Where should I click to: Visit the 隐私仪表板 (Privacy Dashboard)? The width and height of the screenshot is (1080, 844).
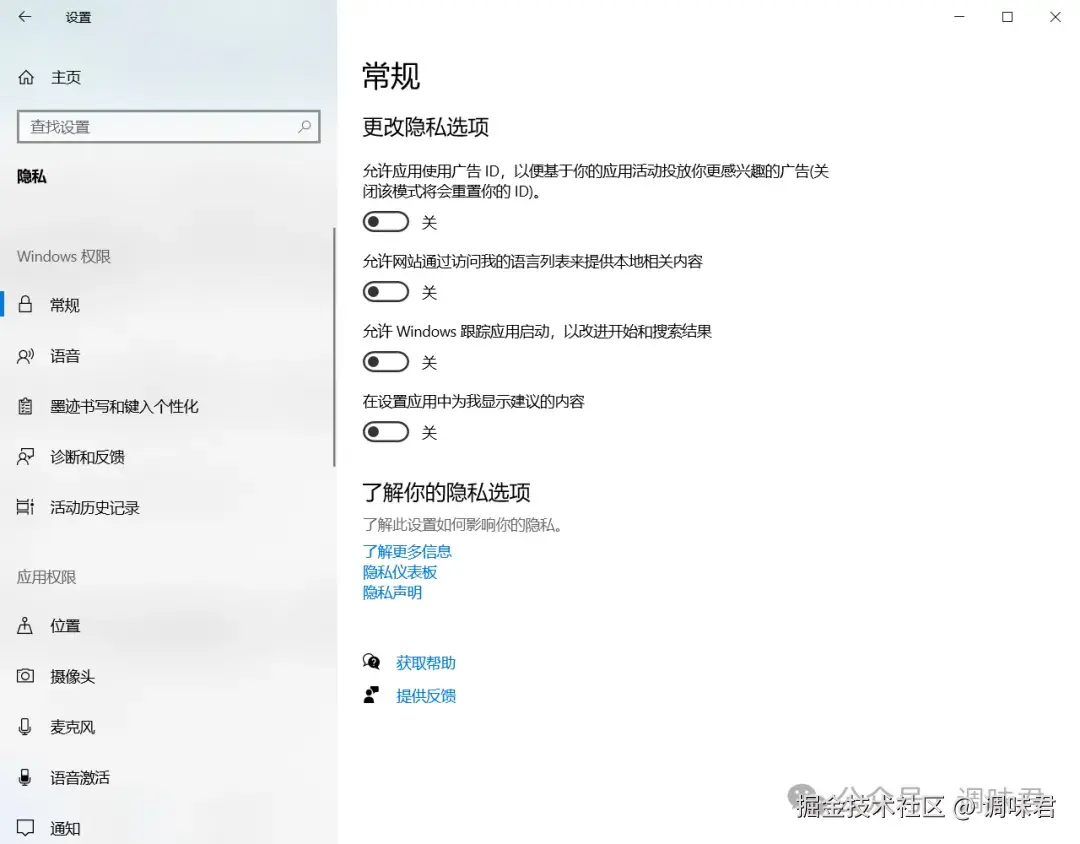tap(400, 571)
